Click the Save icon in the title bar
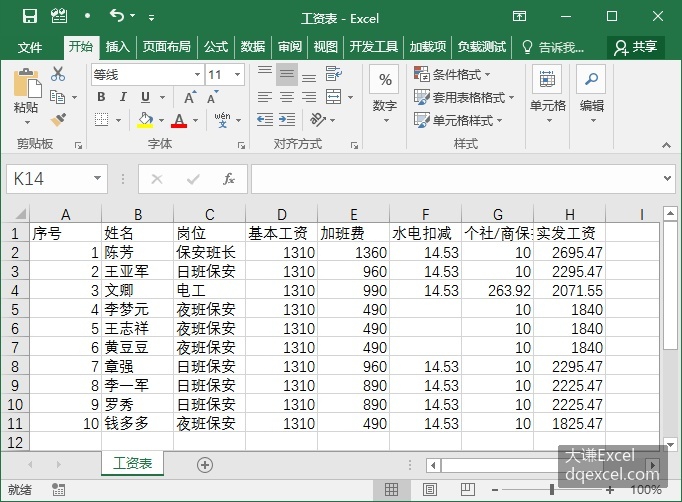Viewport: 682px width, 502px height. pos(30,17)
